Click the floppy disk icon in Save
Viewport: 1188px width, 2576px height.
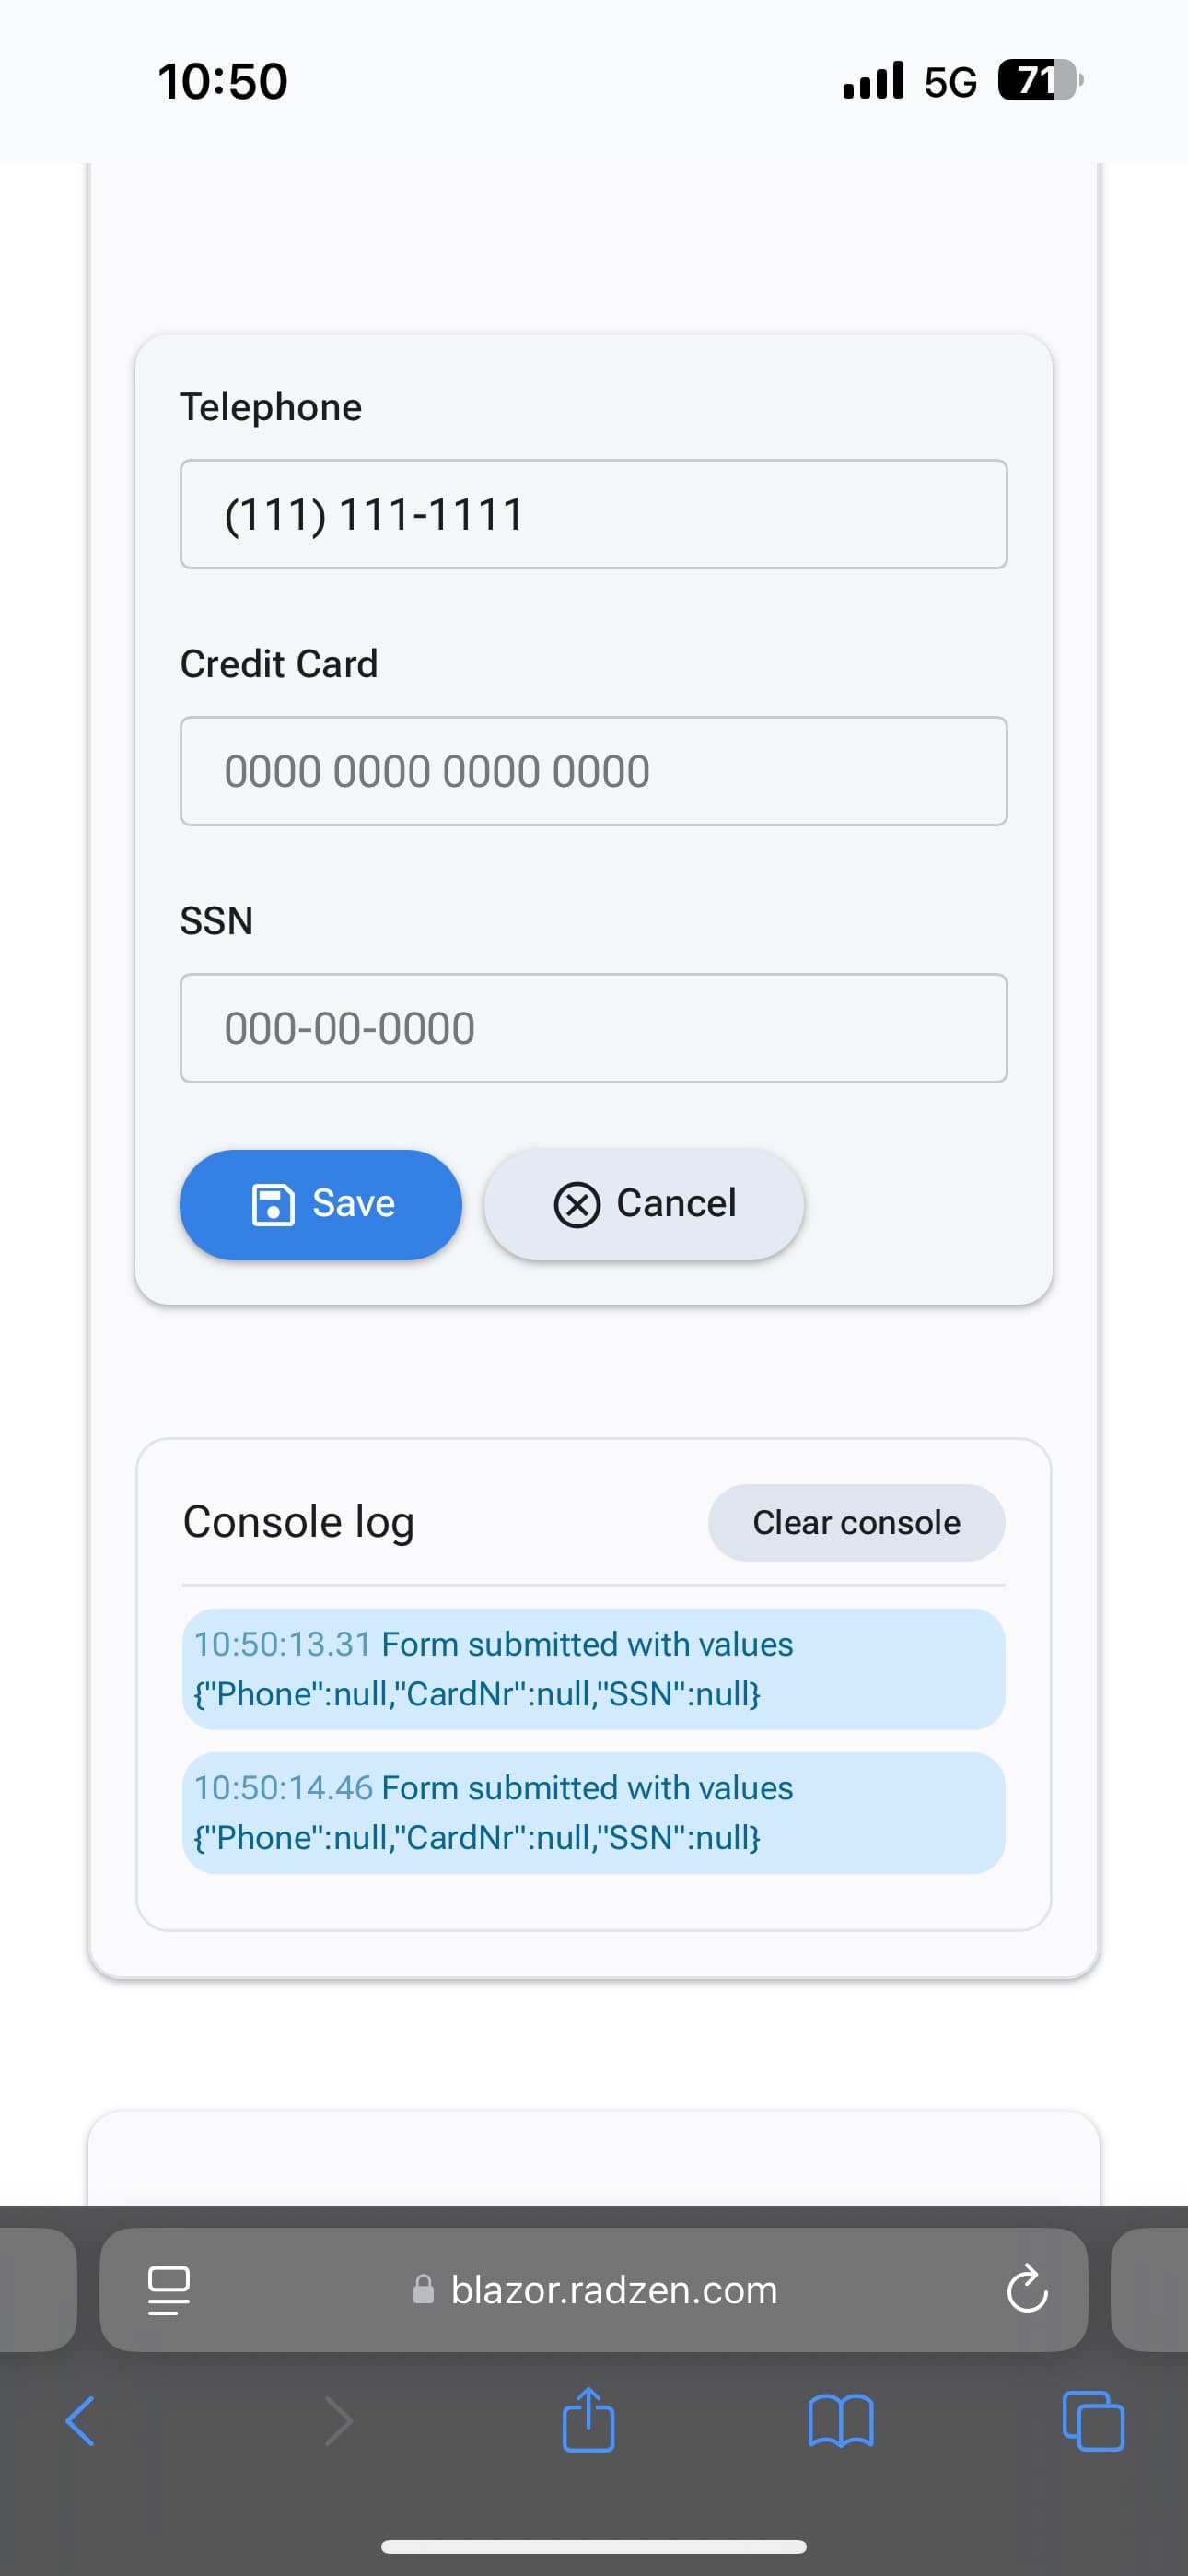tap(272, 1204)
